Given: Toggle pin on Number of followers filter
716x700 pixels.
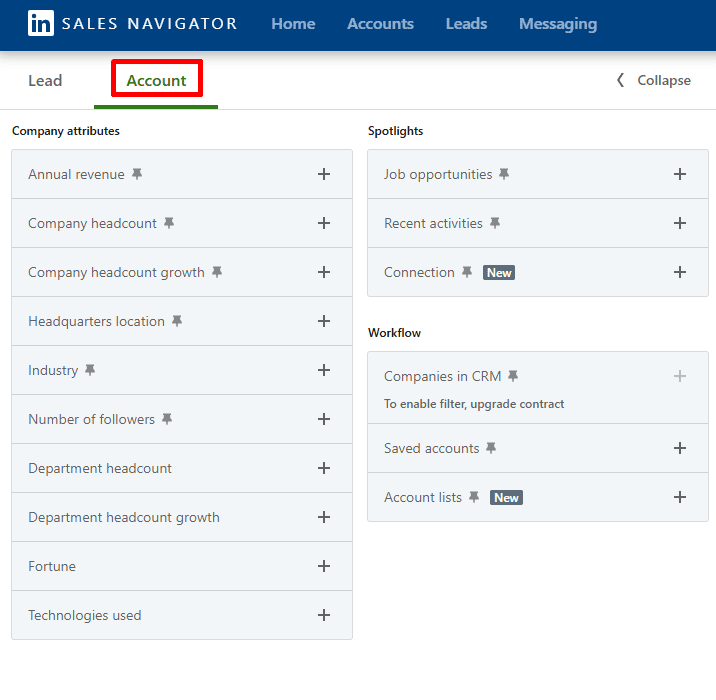Looking at the screenshot, I should click(167, 419).
